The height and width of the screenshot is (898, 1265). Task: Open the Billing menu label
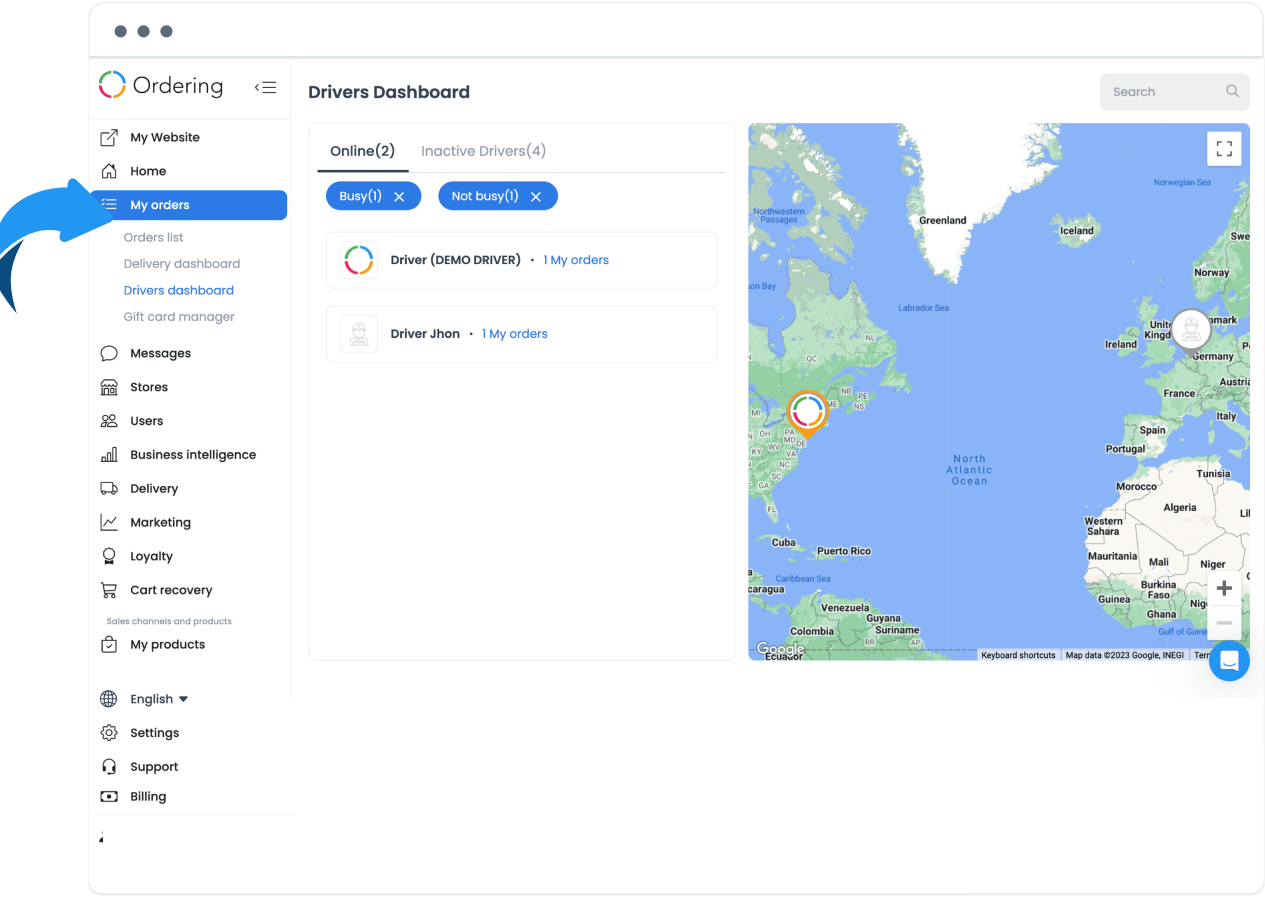pos(148,797)
